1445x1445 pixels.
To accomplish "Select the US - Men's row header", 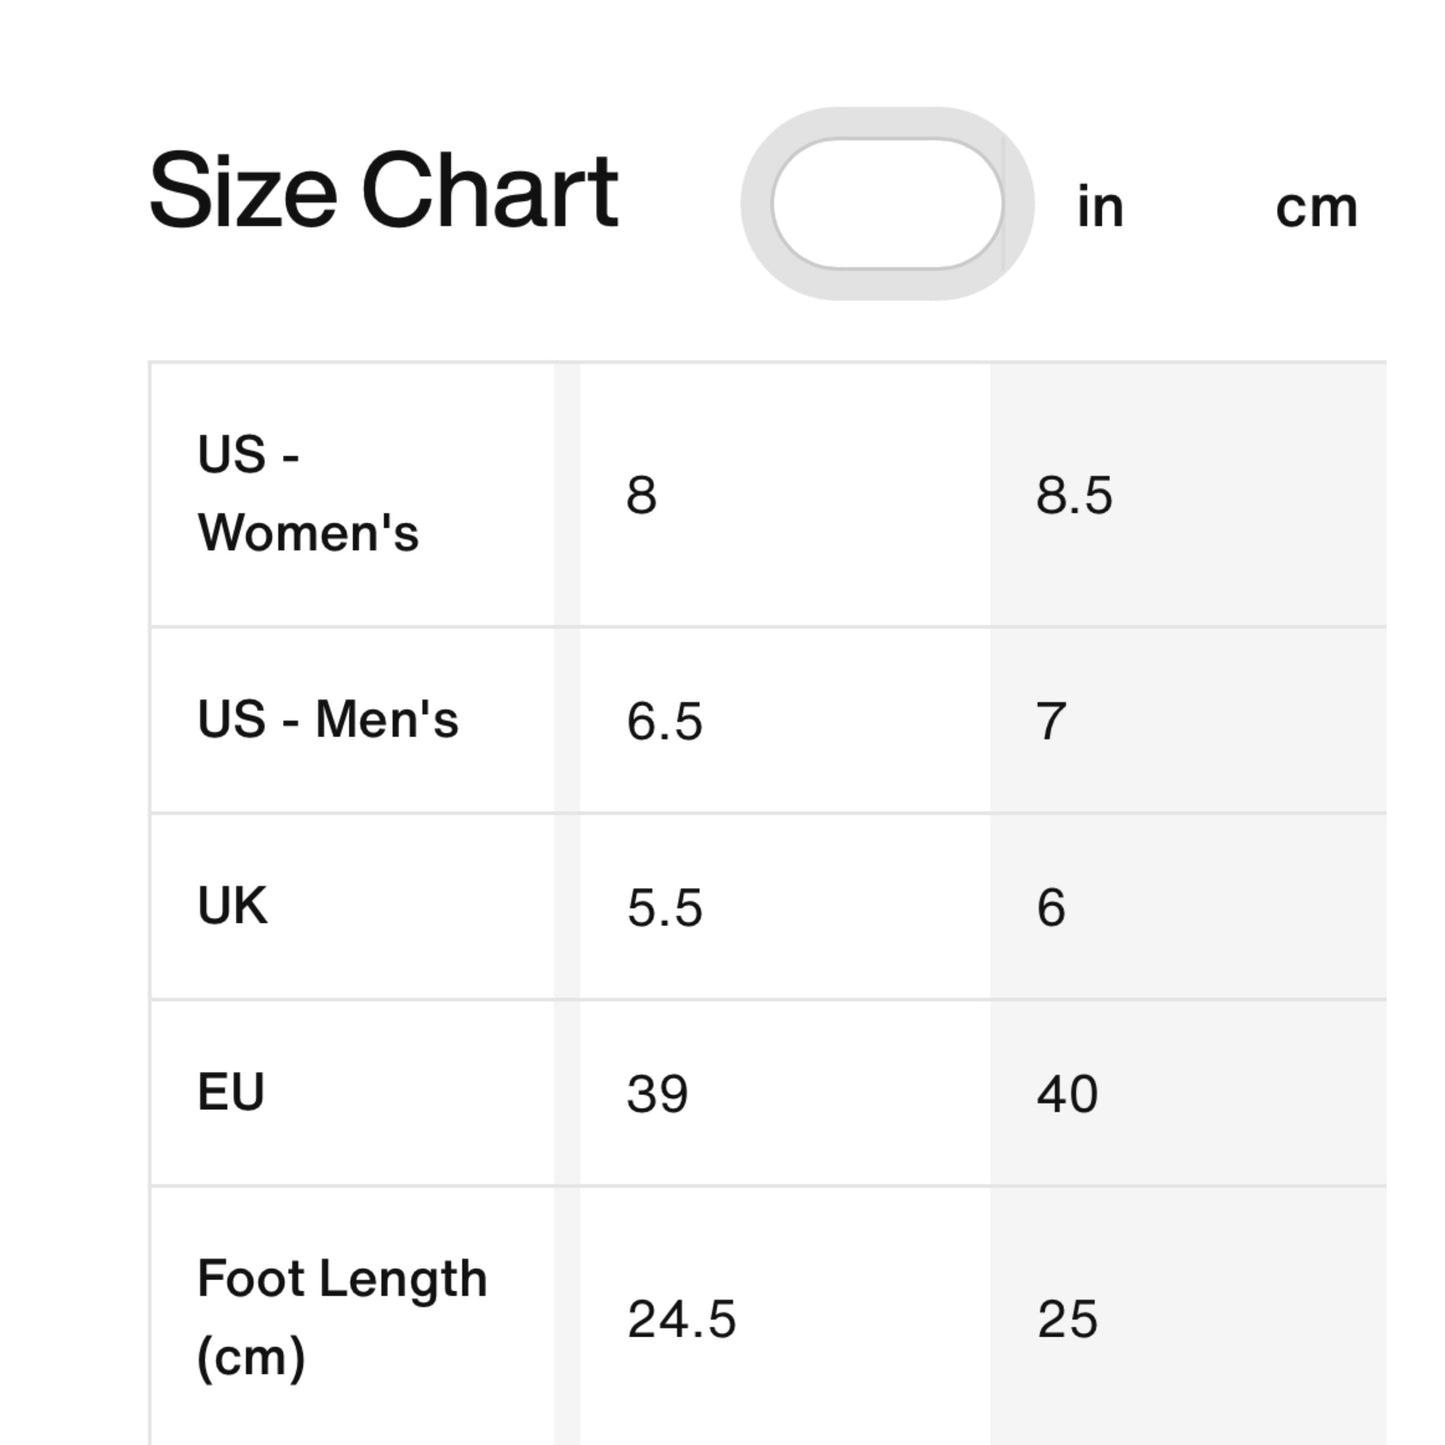I will [328, 720].
